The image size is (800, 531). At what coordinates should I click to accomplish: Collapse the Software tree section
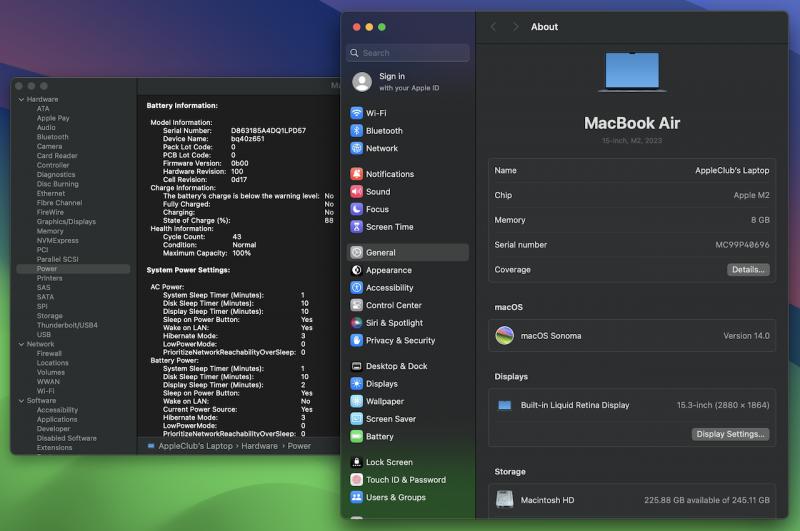(21, 401)
